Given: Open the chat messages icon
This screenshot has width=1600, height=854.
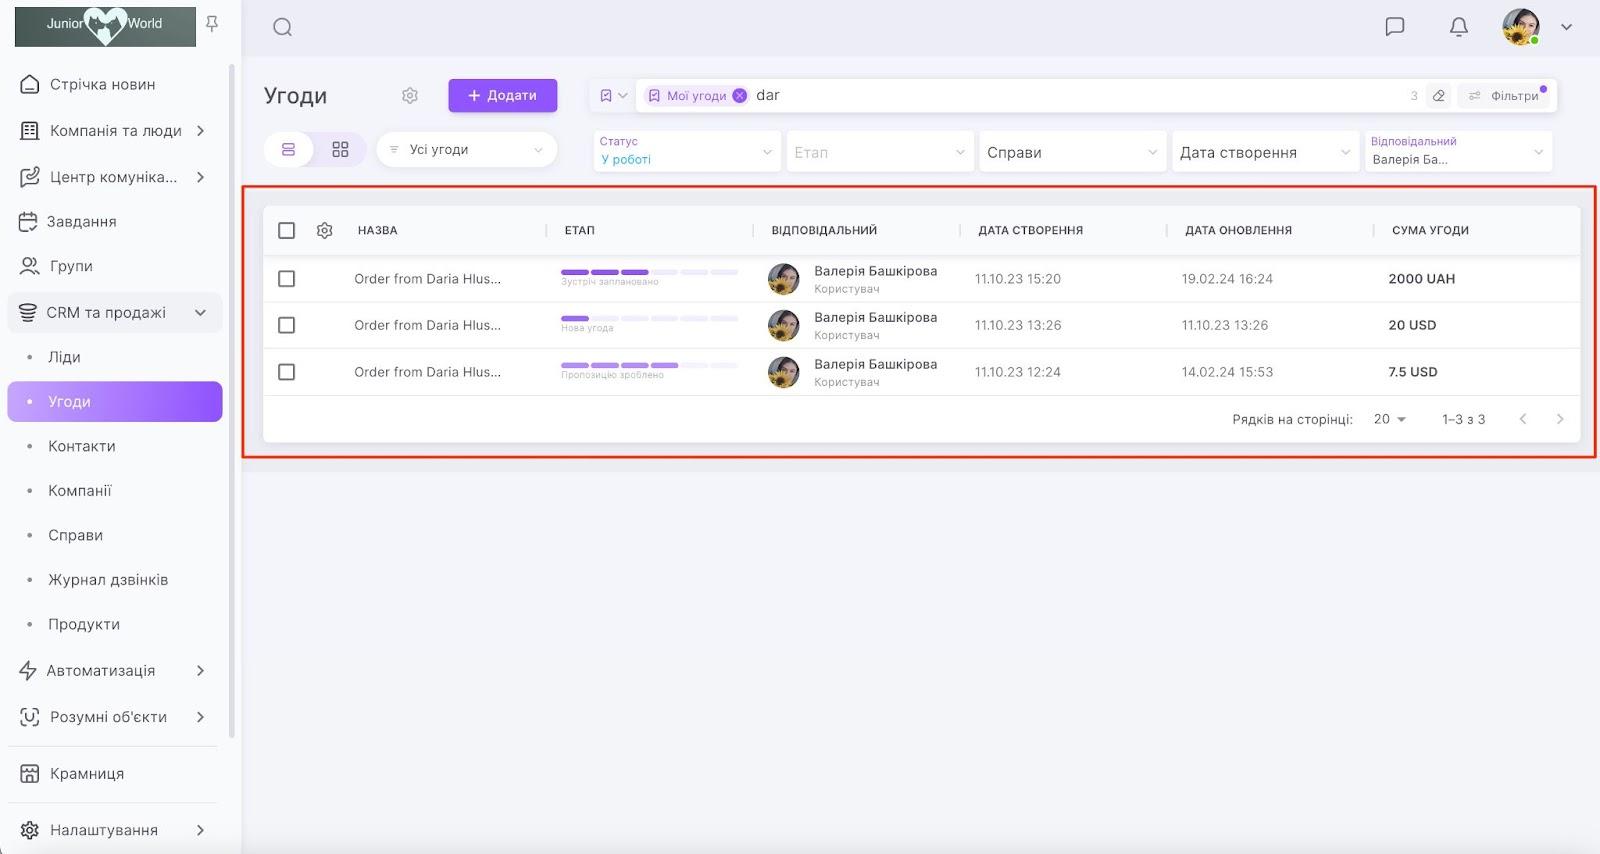Looking at the screenshot, I should [x=1394, y=27].
